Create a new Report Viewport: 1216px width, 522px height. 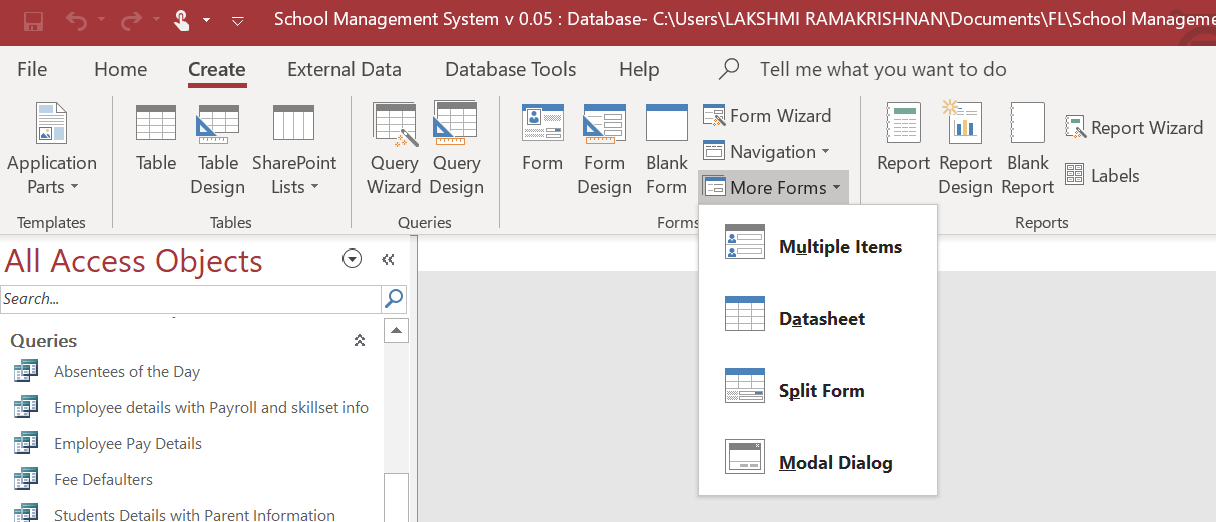[904, 139]
